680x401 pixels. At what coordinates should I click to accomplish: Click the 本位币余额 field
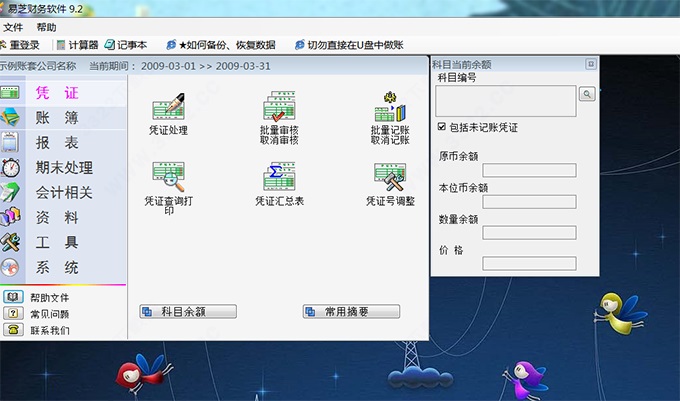(529, 202)
